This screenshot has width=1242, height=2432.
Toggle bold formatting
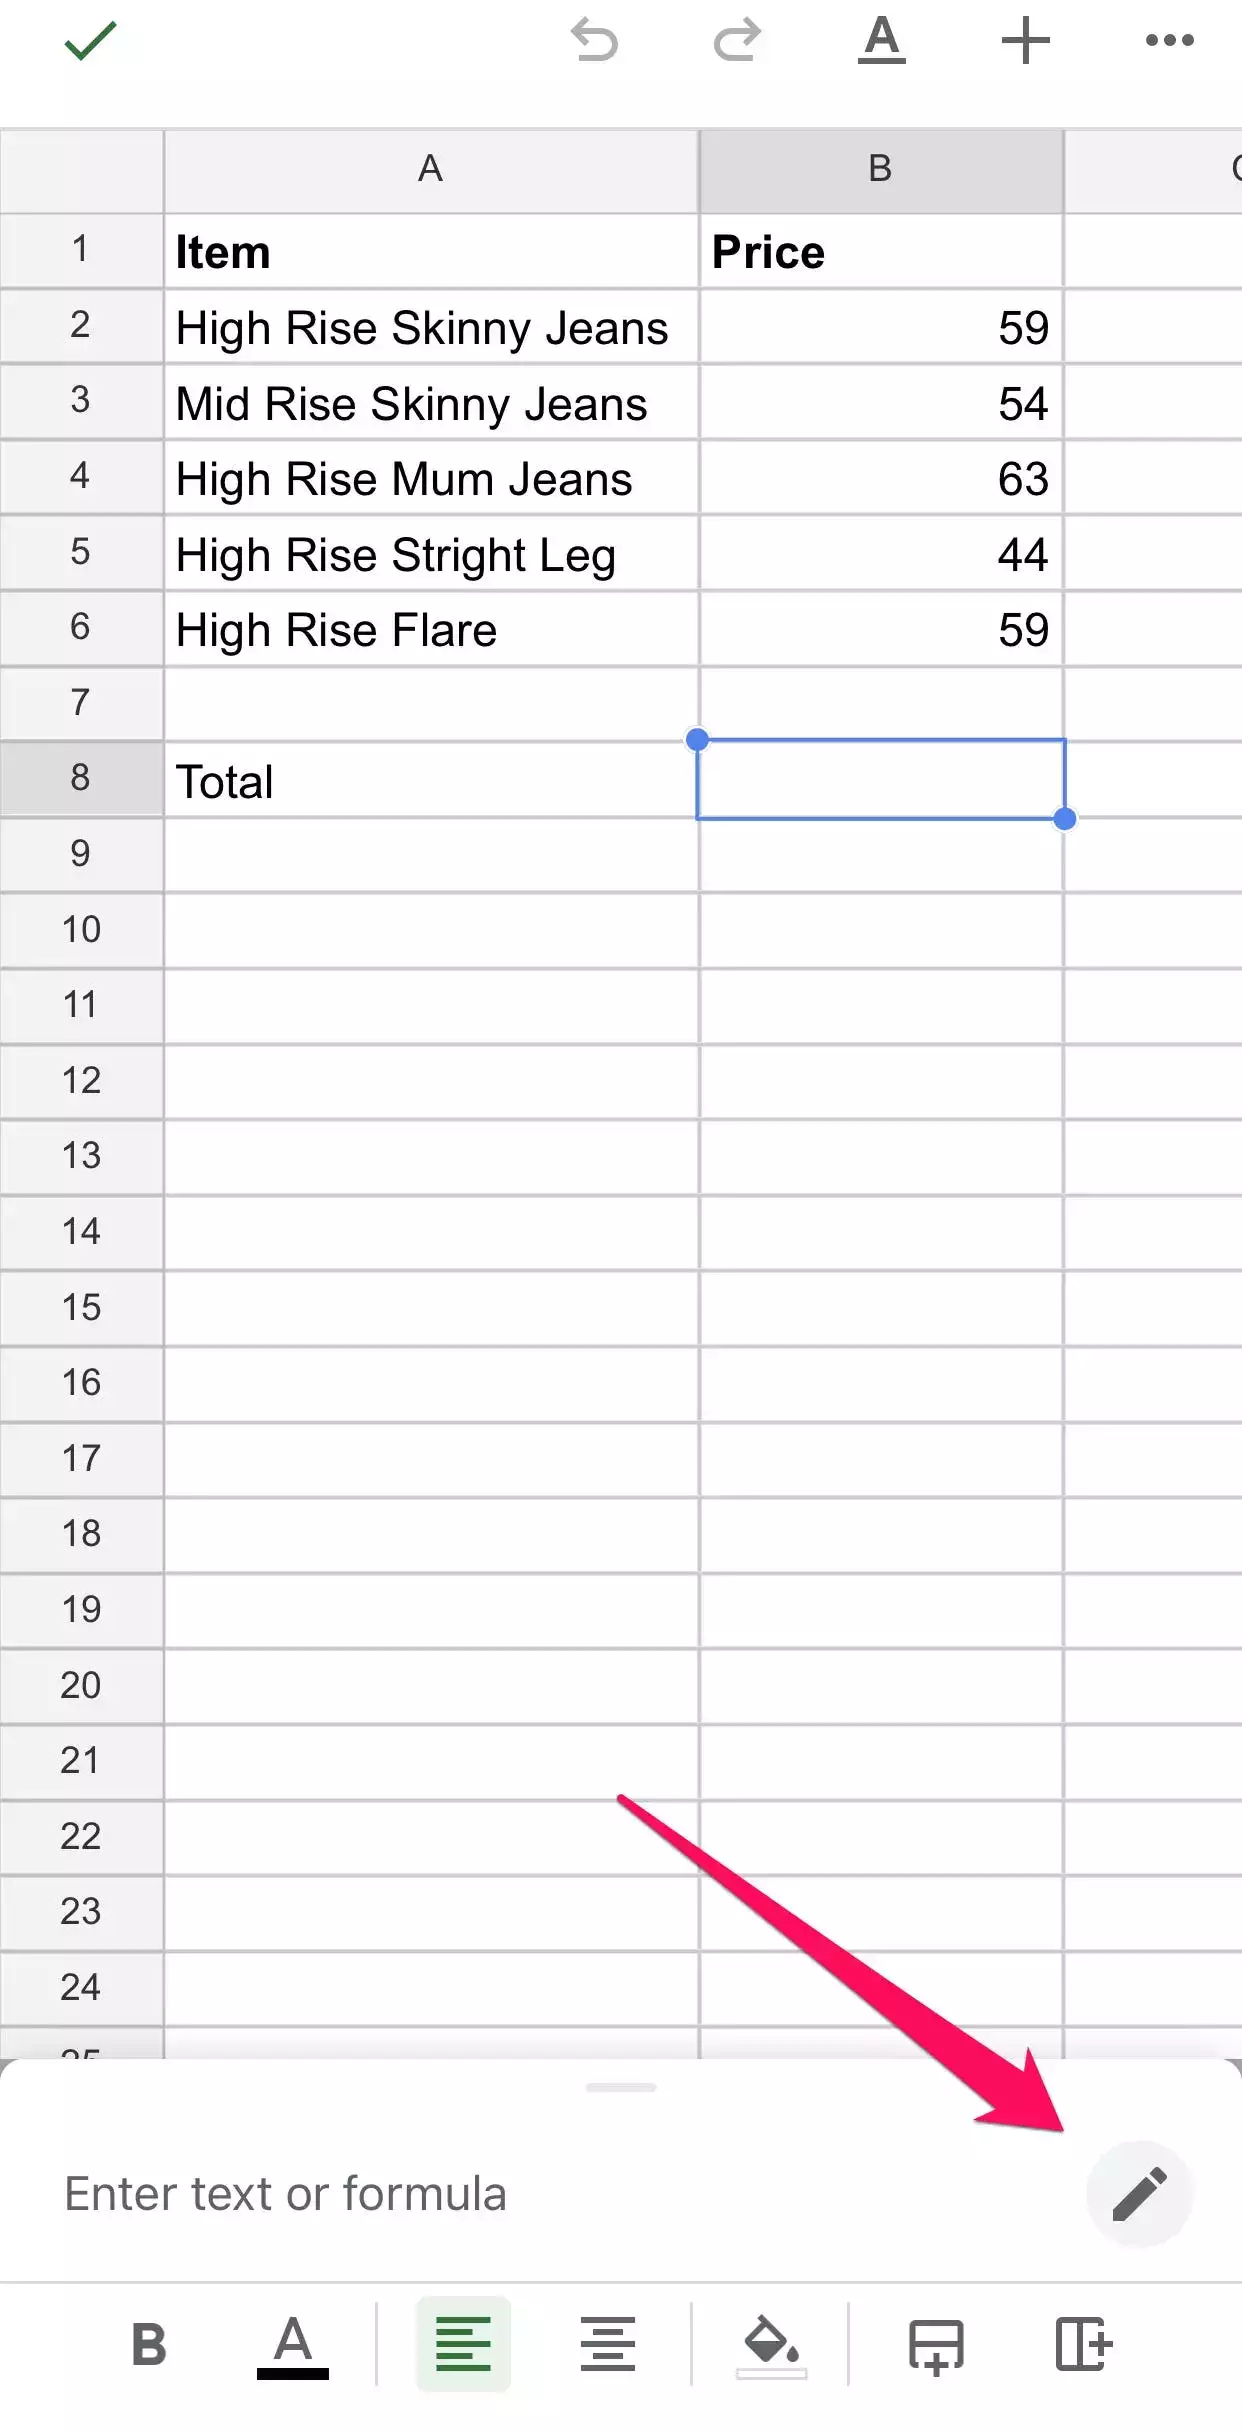pos(149,2344)
